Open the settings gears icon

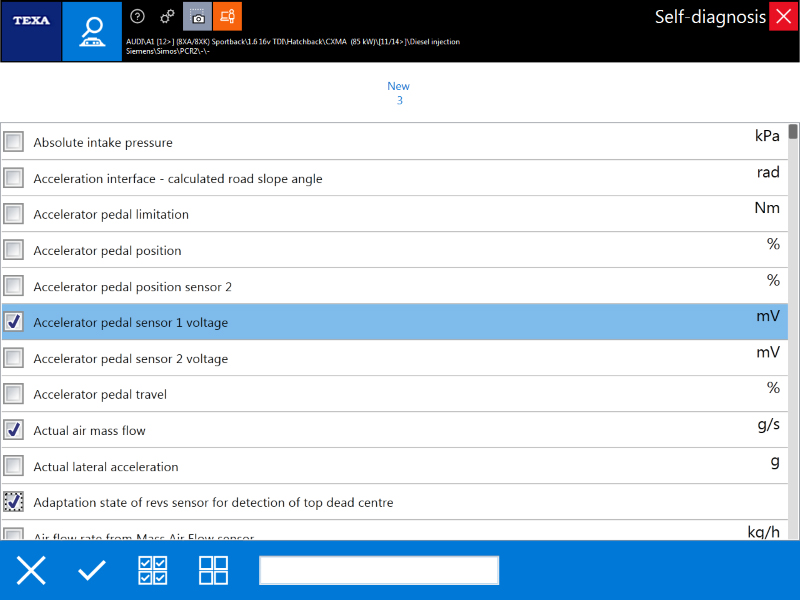pos(167,17)
